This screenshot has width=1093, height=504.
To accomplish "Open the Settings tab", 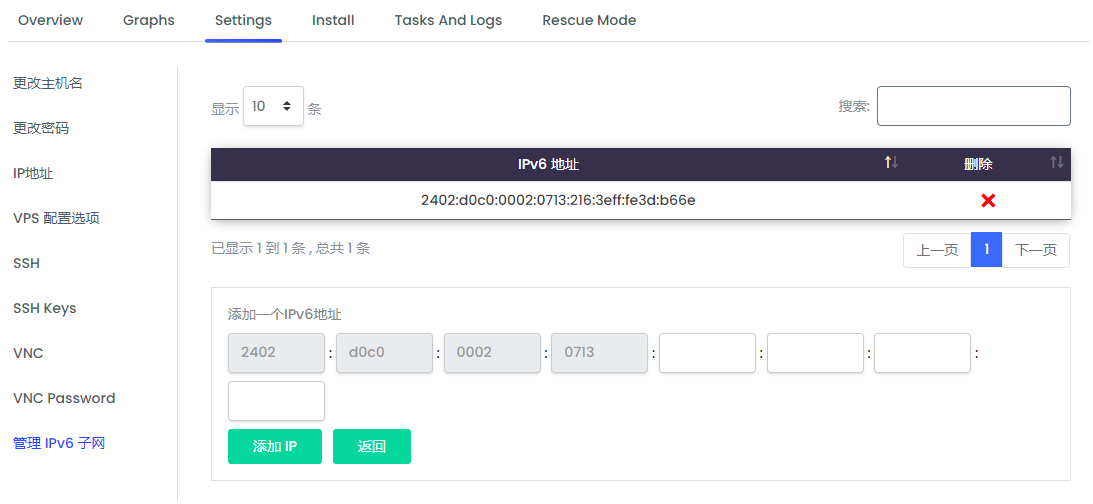I will click(243, 20).
